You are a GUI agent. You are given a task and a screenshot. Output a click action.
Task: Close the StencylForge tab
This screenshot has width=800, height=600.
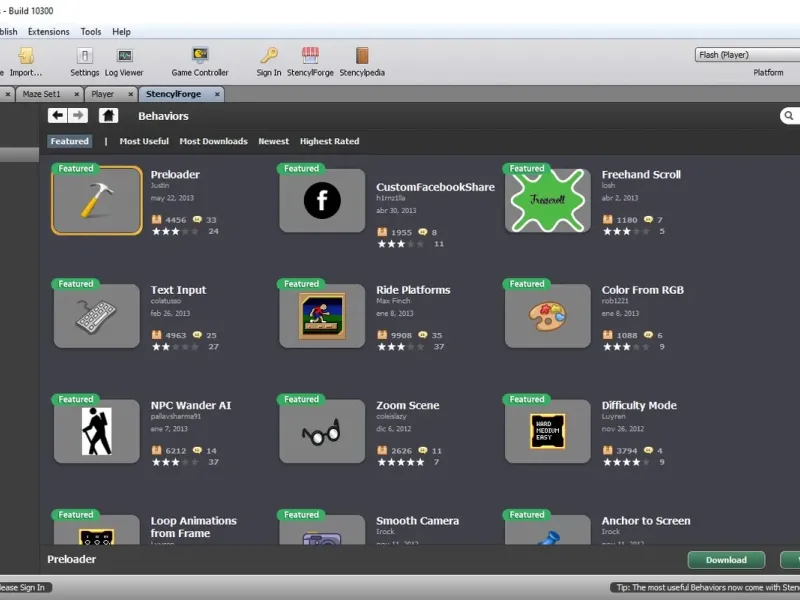pyautogui.click(x=217, y=94)
